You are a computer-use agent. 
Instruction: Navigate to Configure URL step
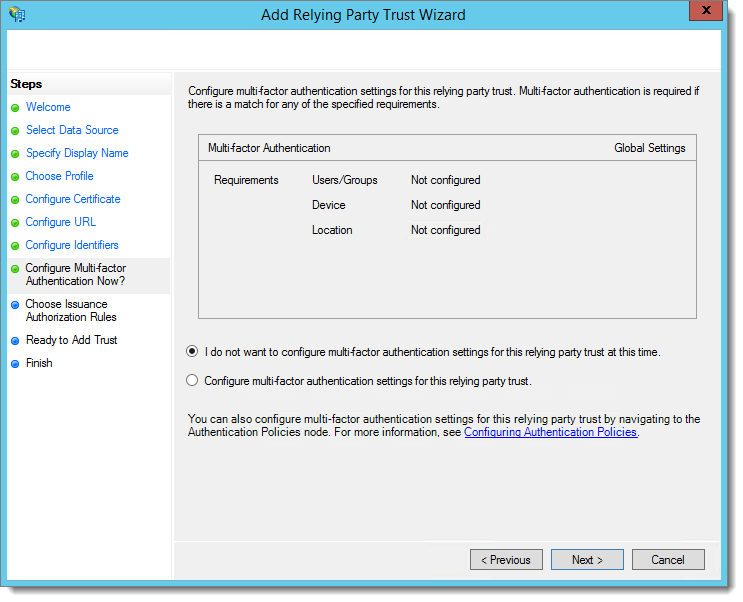[61, 222]
